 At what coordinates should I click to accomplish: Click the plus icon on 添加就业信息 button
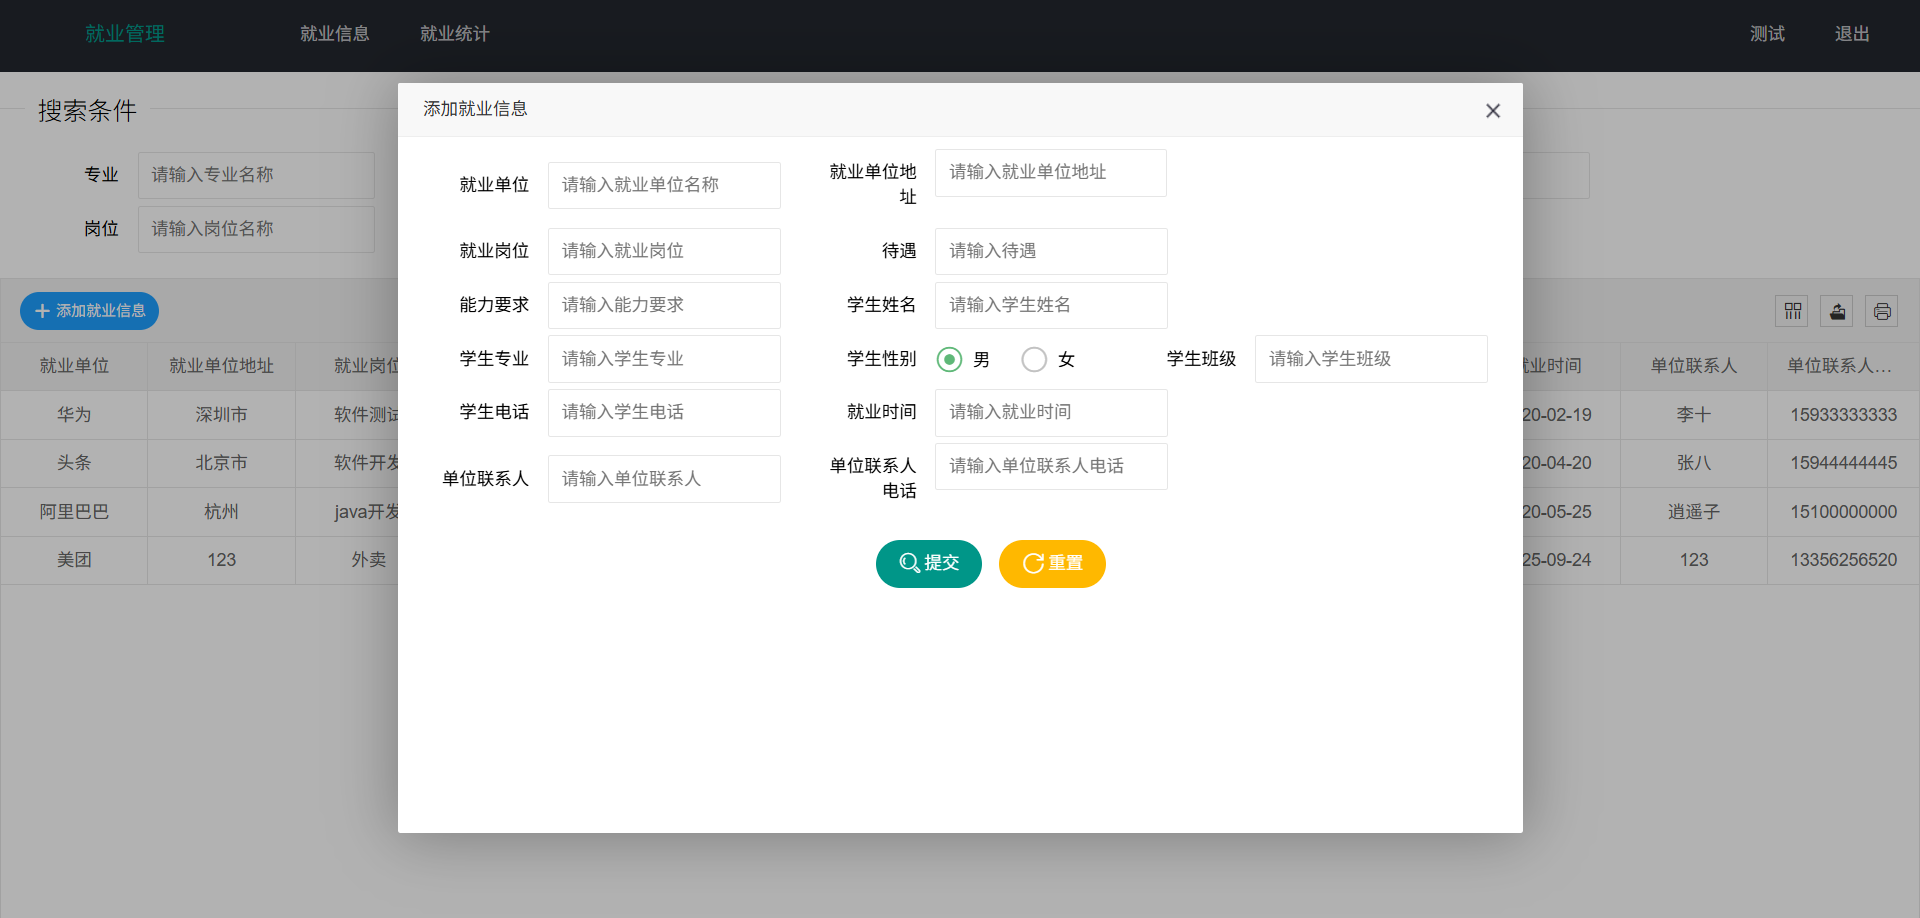click(41, 311)
